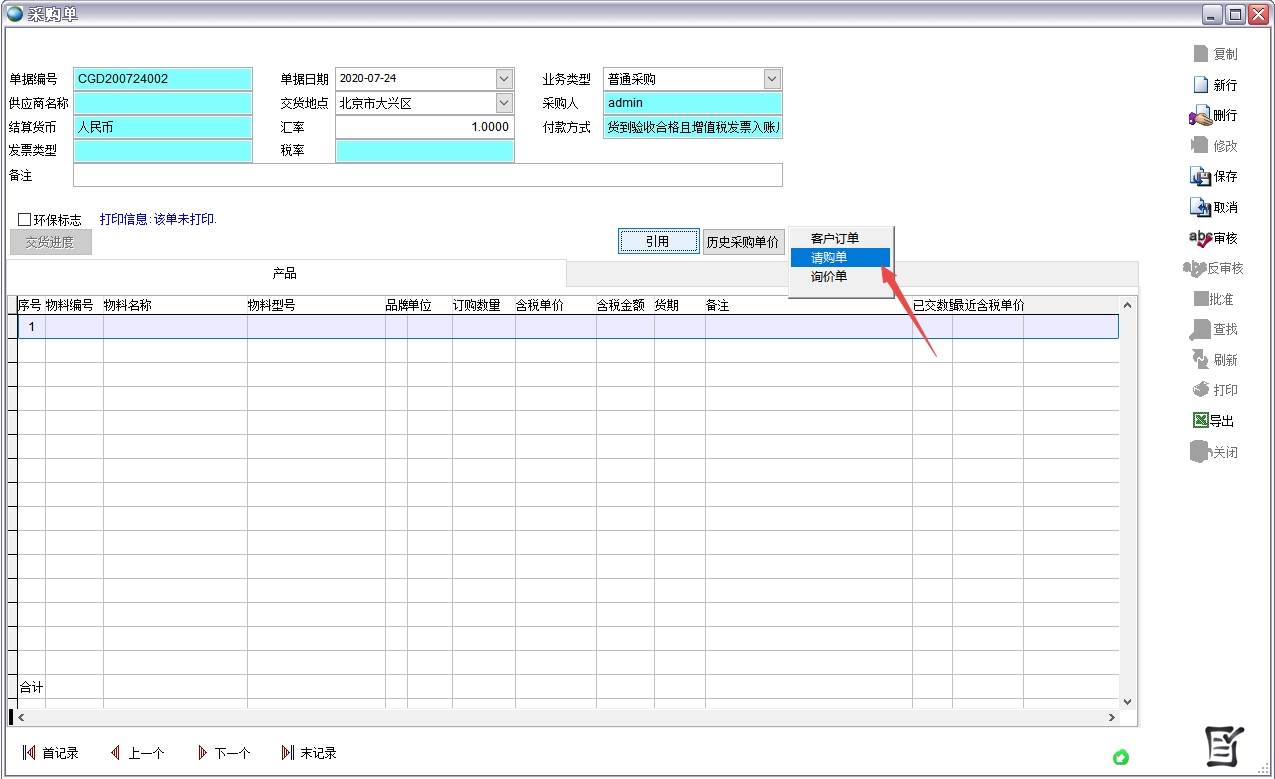Click the 取消 (cancel) icon
Screen dimensions: 1275x779
coord(1200,208)
